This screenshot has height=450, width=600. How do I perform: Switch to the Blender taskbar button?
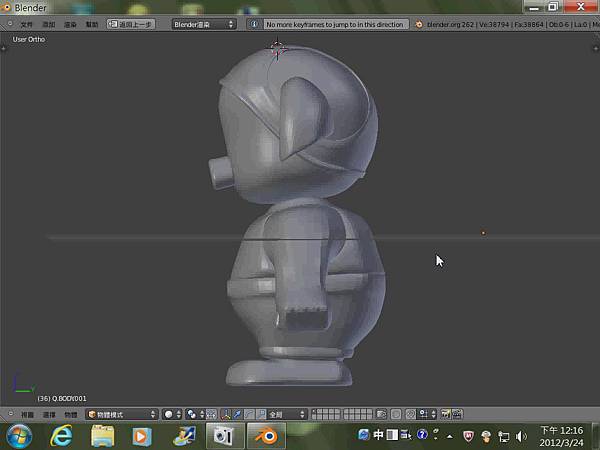[266, 436]
